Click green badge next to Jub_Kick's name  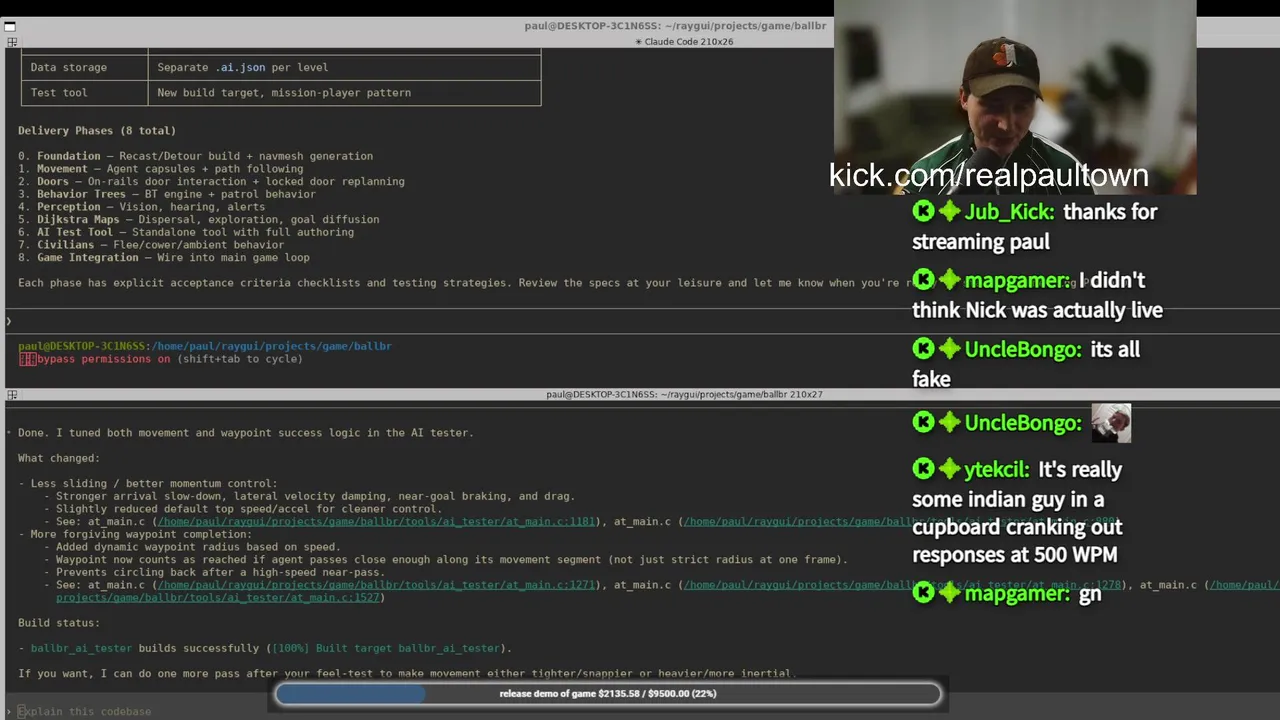(x=949, y=212)
